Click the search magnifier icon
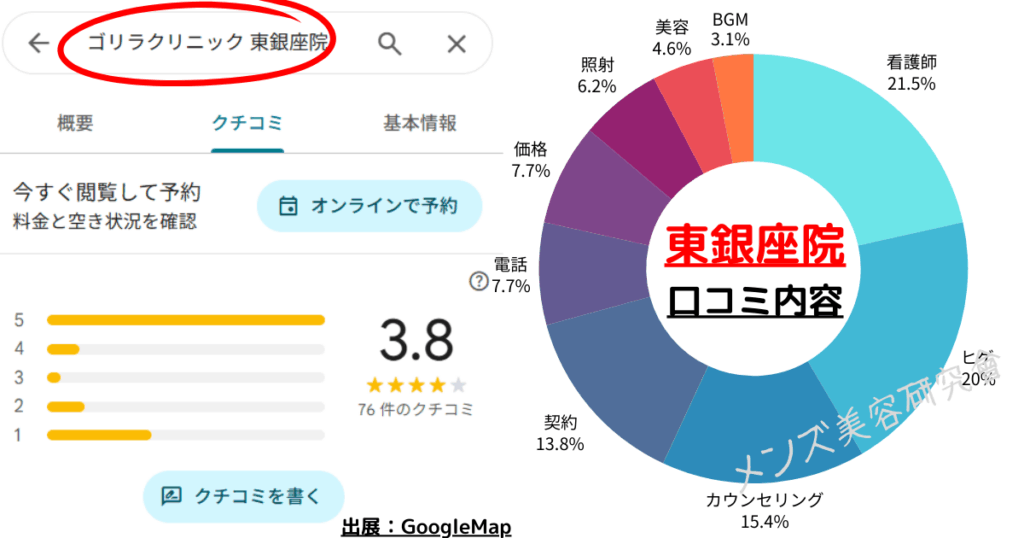The width and height of the screenshot is (1024, 538). (x=389, y=43)
